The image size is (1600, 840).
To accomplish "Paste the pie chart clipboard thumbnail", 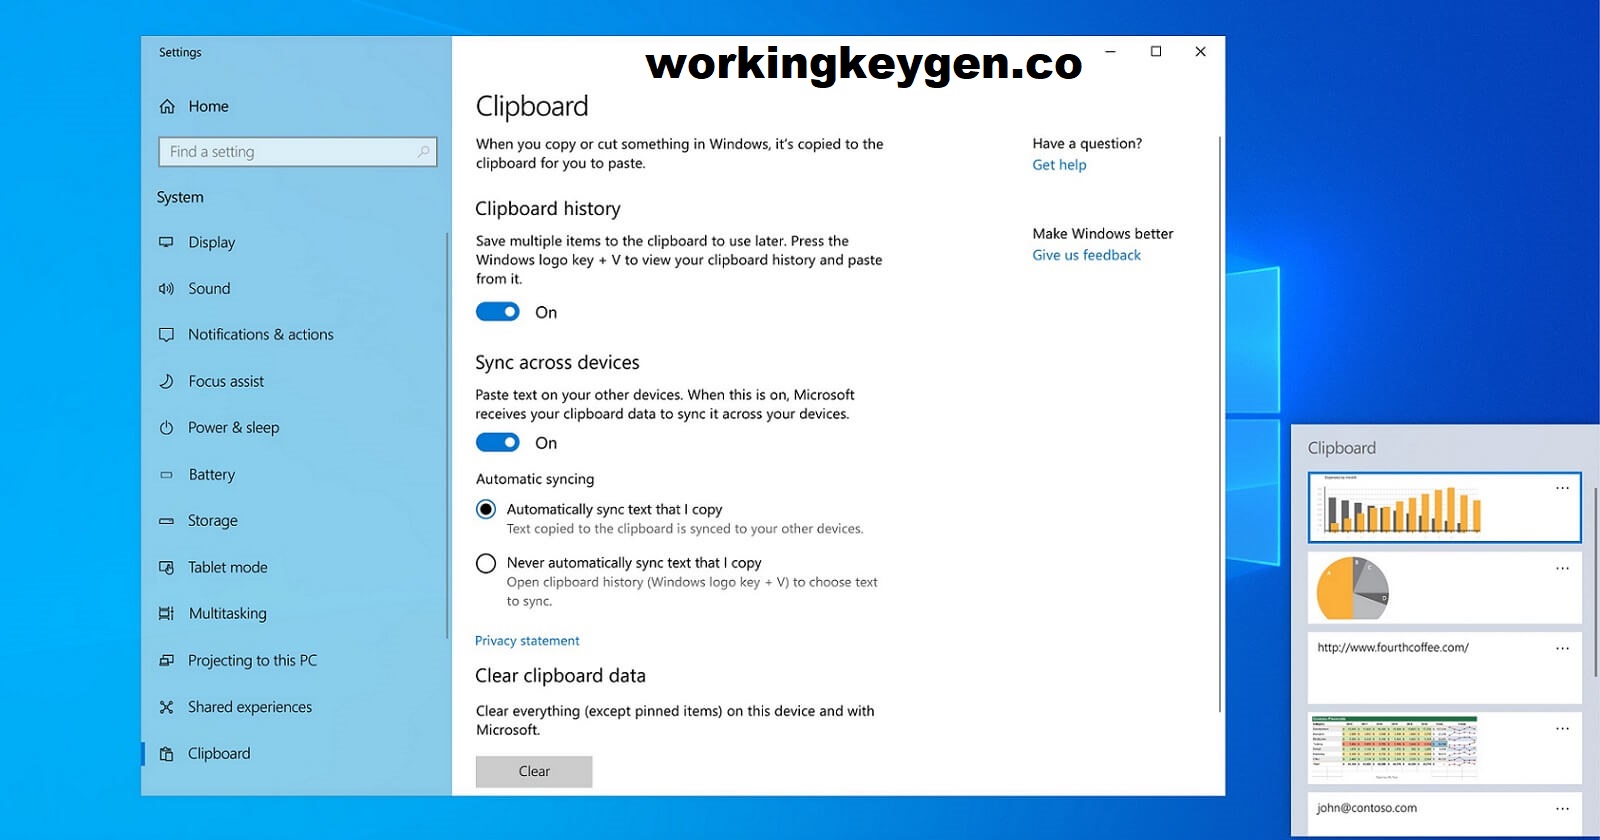I will [1444, 588].
